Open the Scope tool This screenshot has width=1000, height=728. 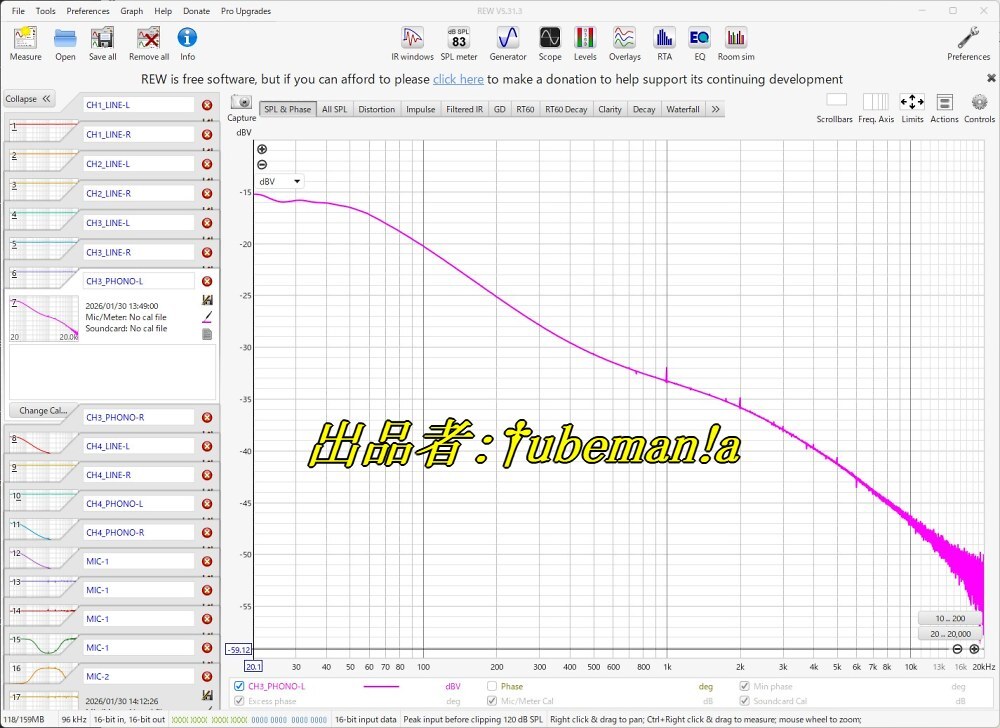pyautogui.click(x=550, y=43)
